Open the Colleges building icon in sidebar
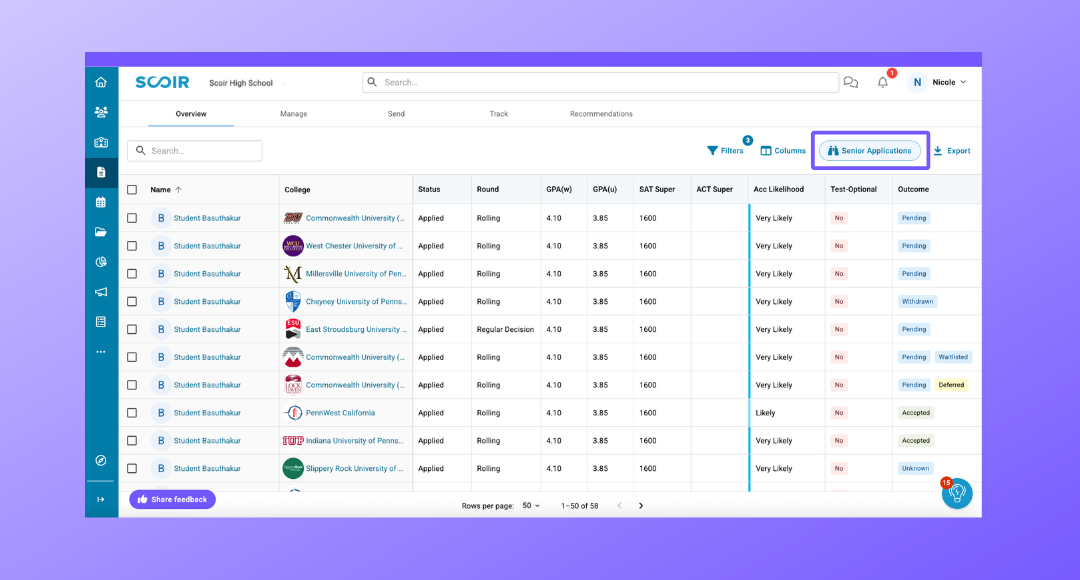This screenshot has width=1080, height=580. (x=101, y=143)
